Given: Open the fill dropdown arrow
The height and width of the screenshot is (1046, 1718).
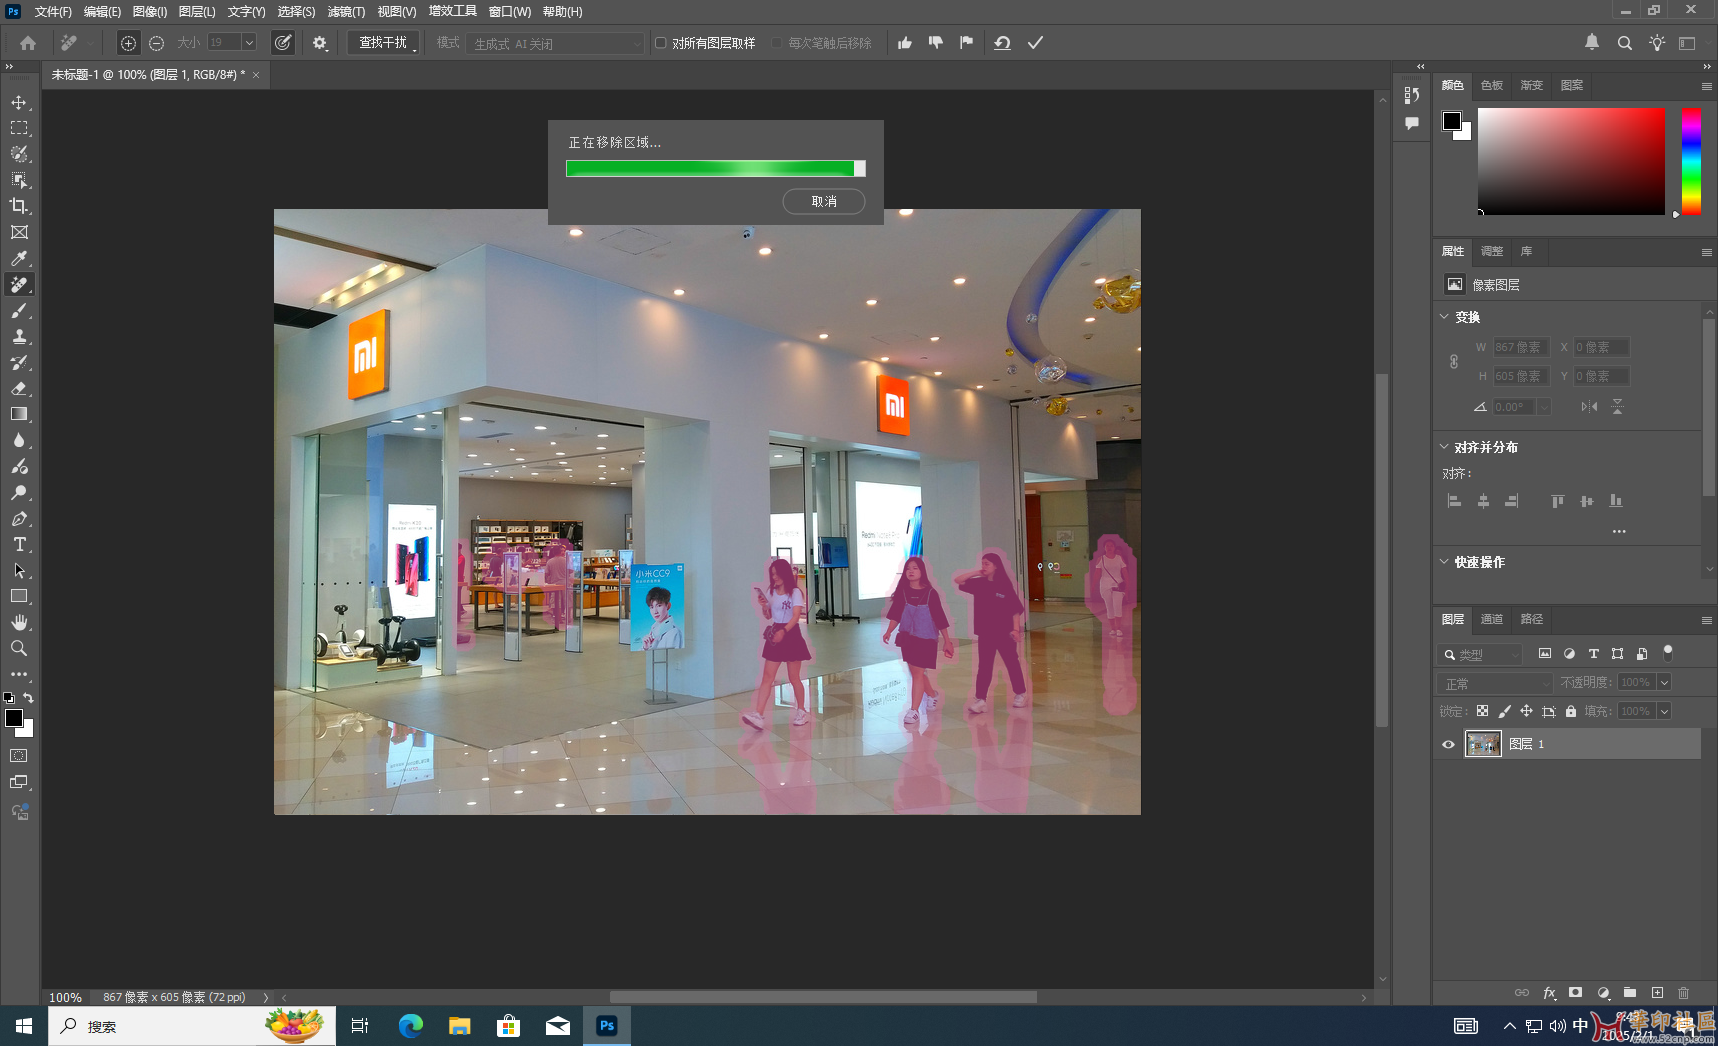Looking at the screenshot, I should click(x=1664, y=711).
